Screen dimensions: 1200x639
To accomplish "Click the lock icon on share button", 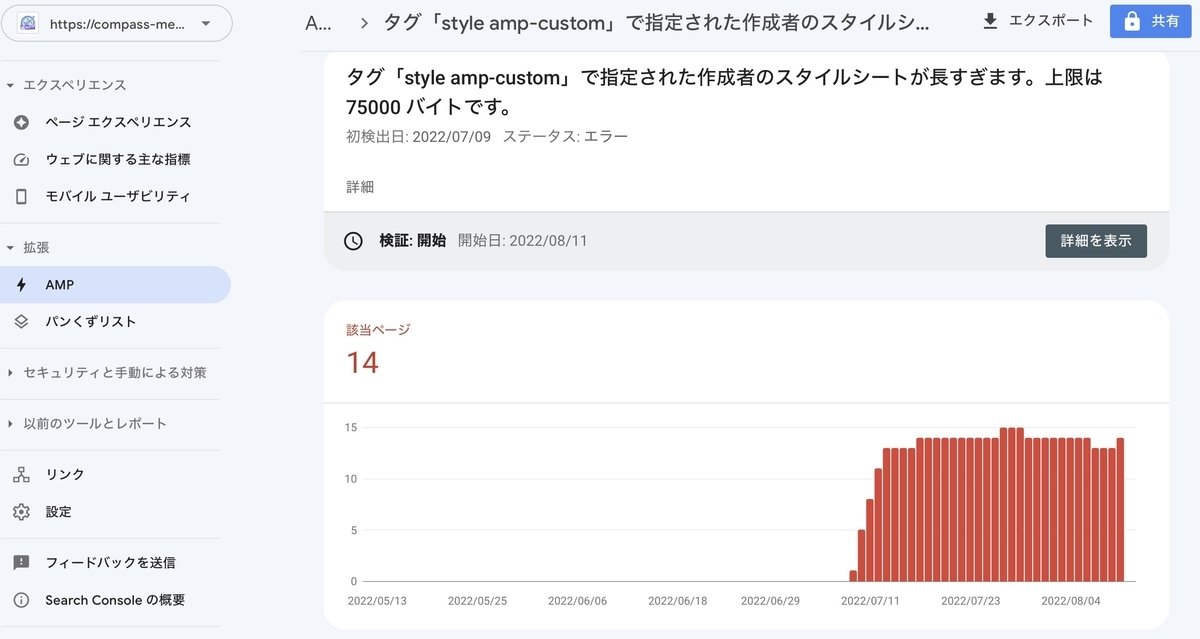I will [x=1133, y=21].
